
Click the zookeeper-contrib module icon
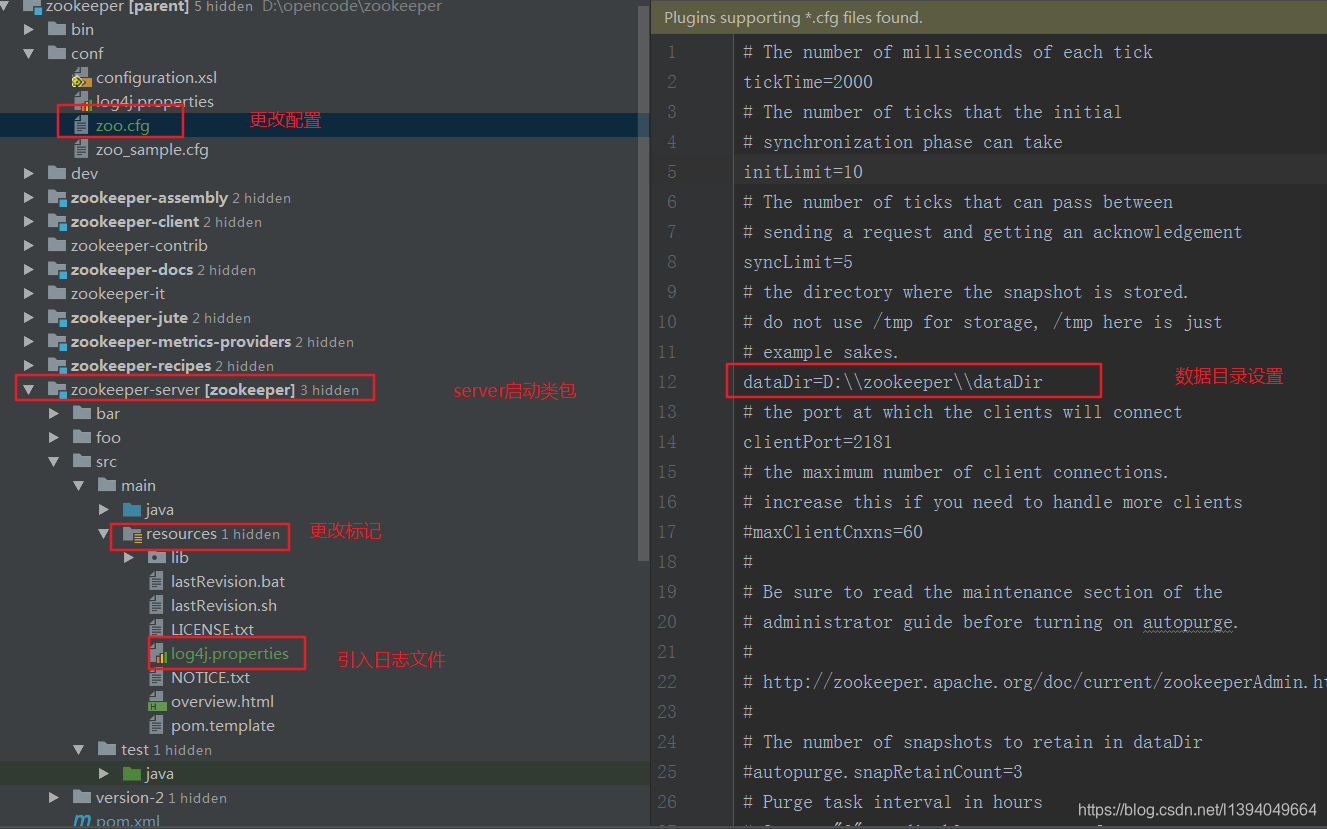click(57, 246)
